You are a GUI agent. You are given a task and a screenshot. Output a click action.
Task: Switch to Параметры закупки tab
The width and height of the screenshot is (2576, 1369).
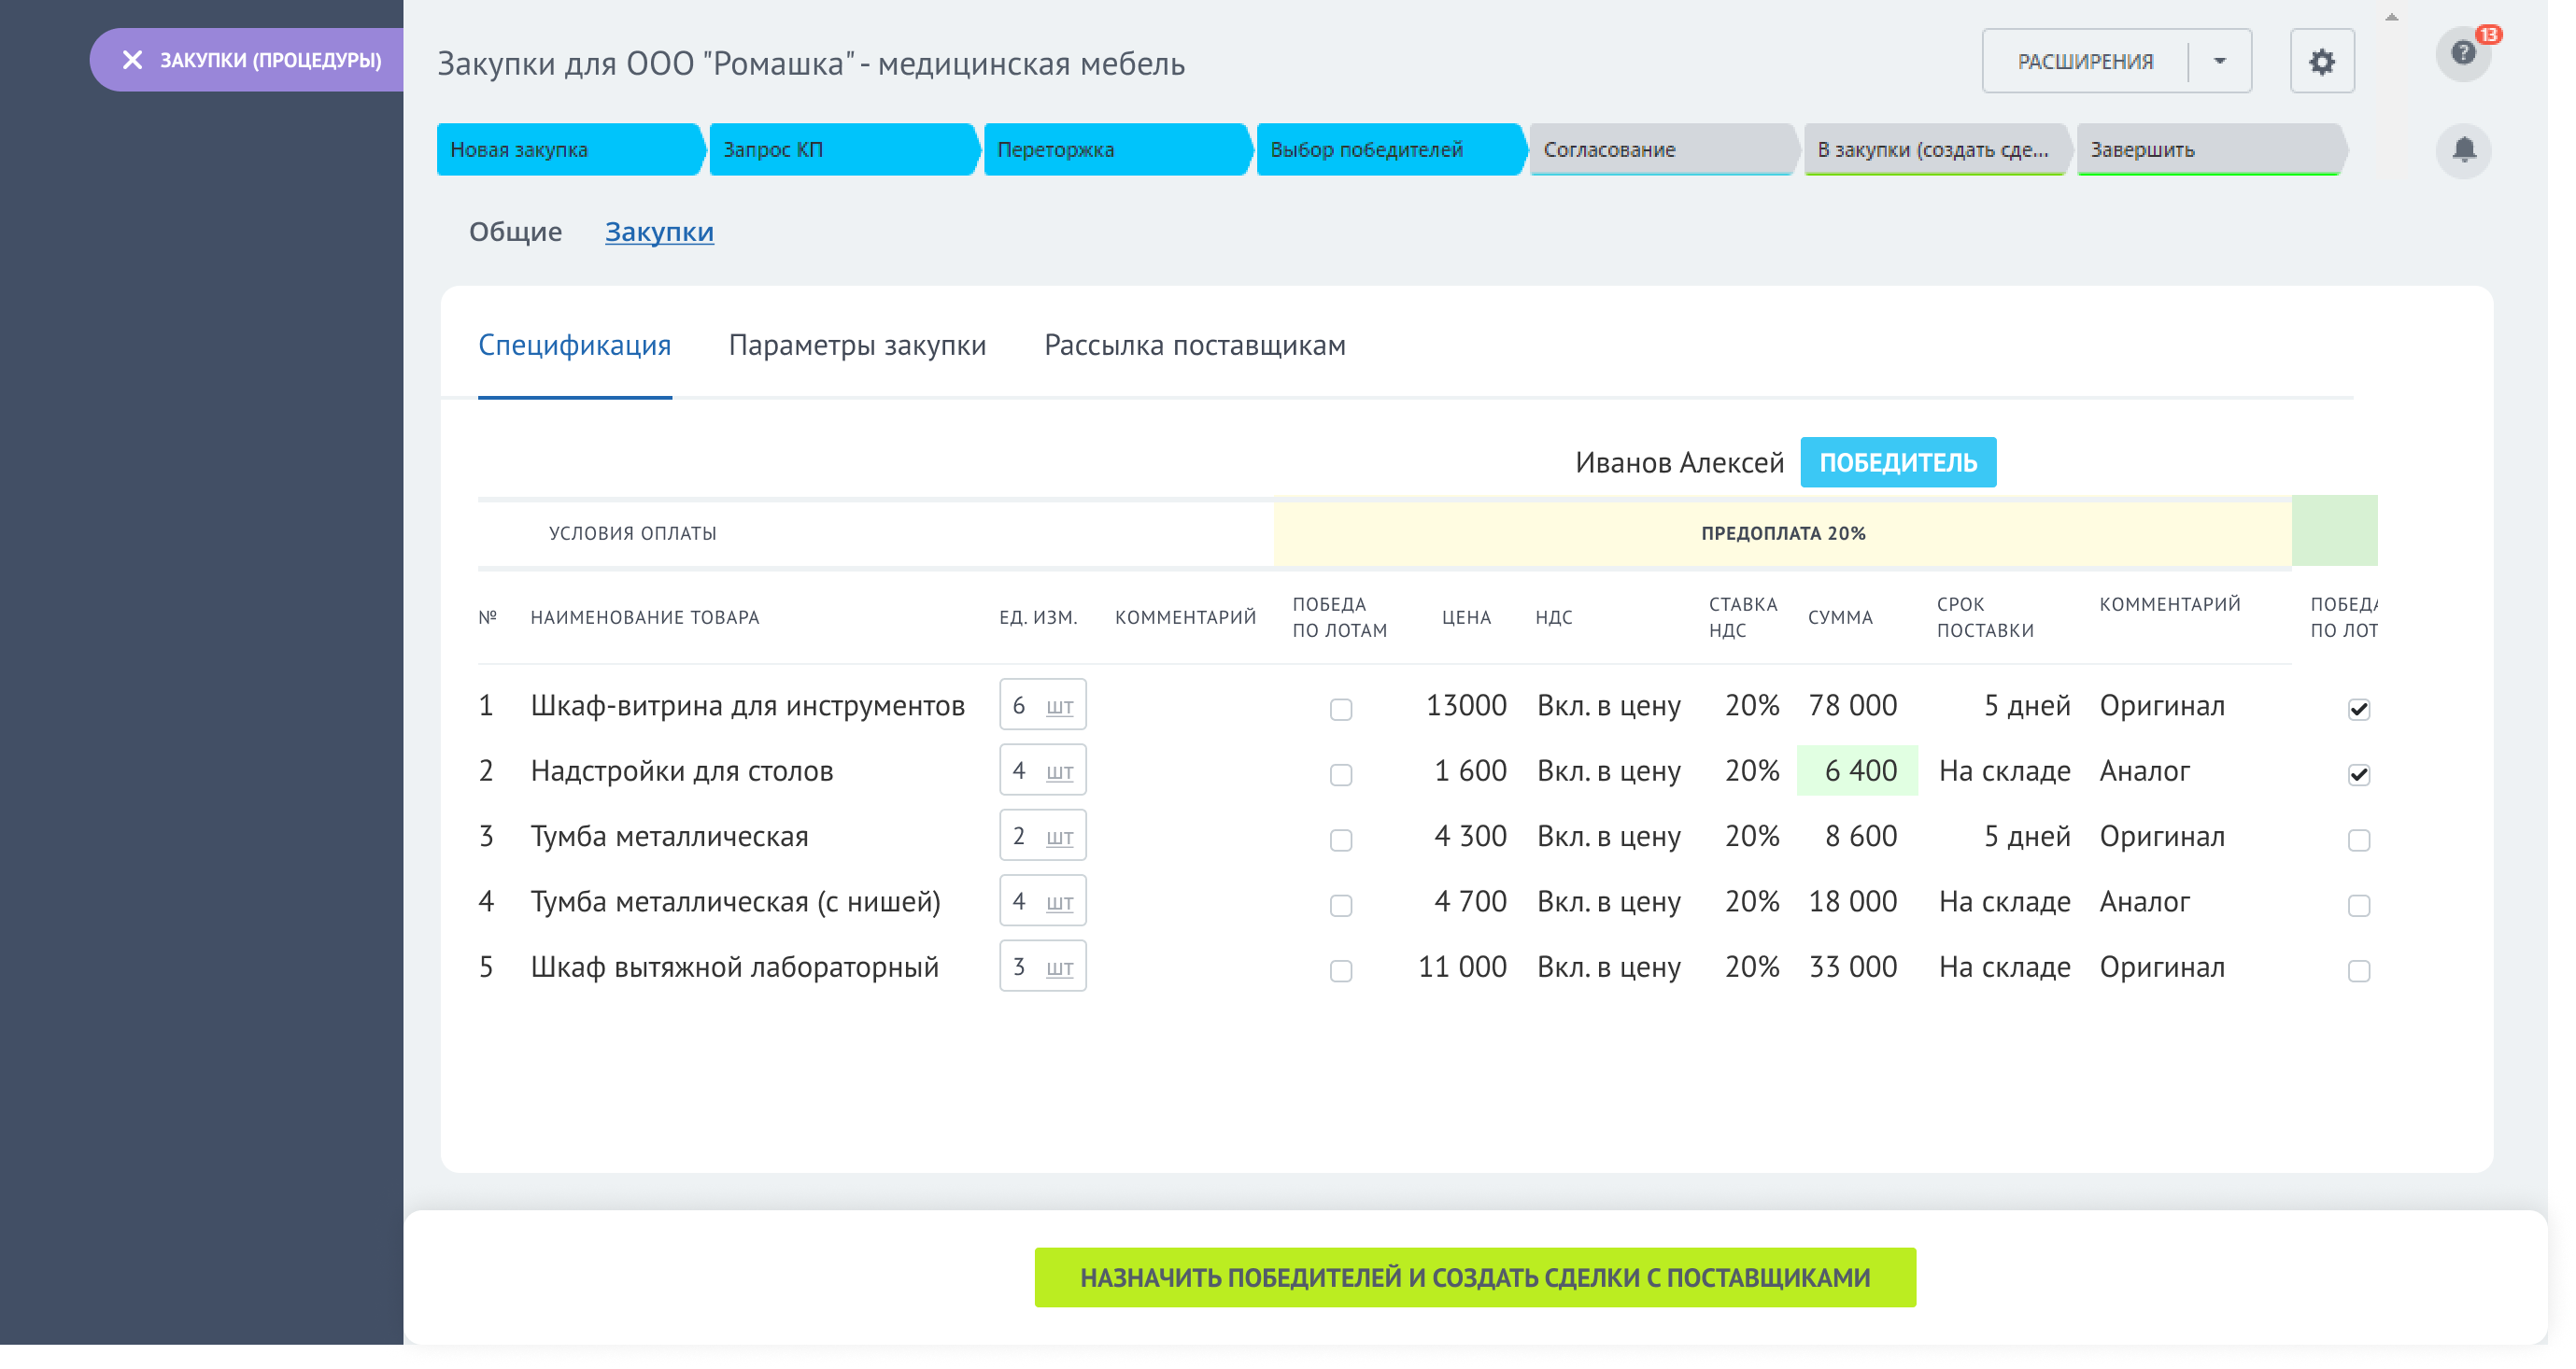tap(857, 344)
